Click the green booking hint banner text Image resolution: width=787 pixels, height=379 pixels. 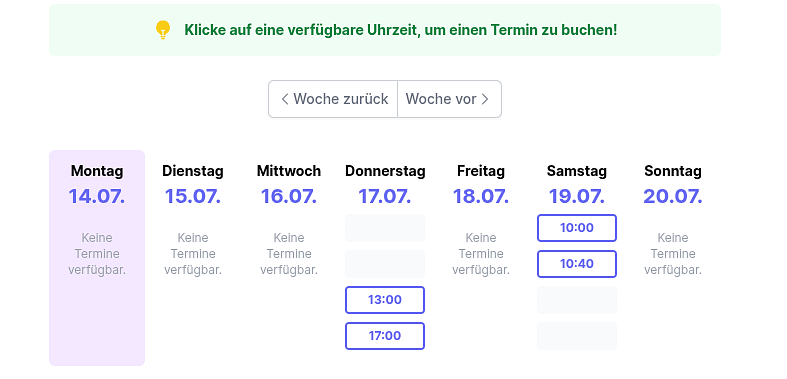tap(401, 30)
